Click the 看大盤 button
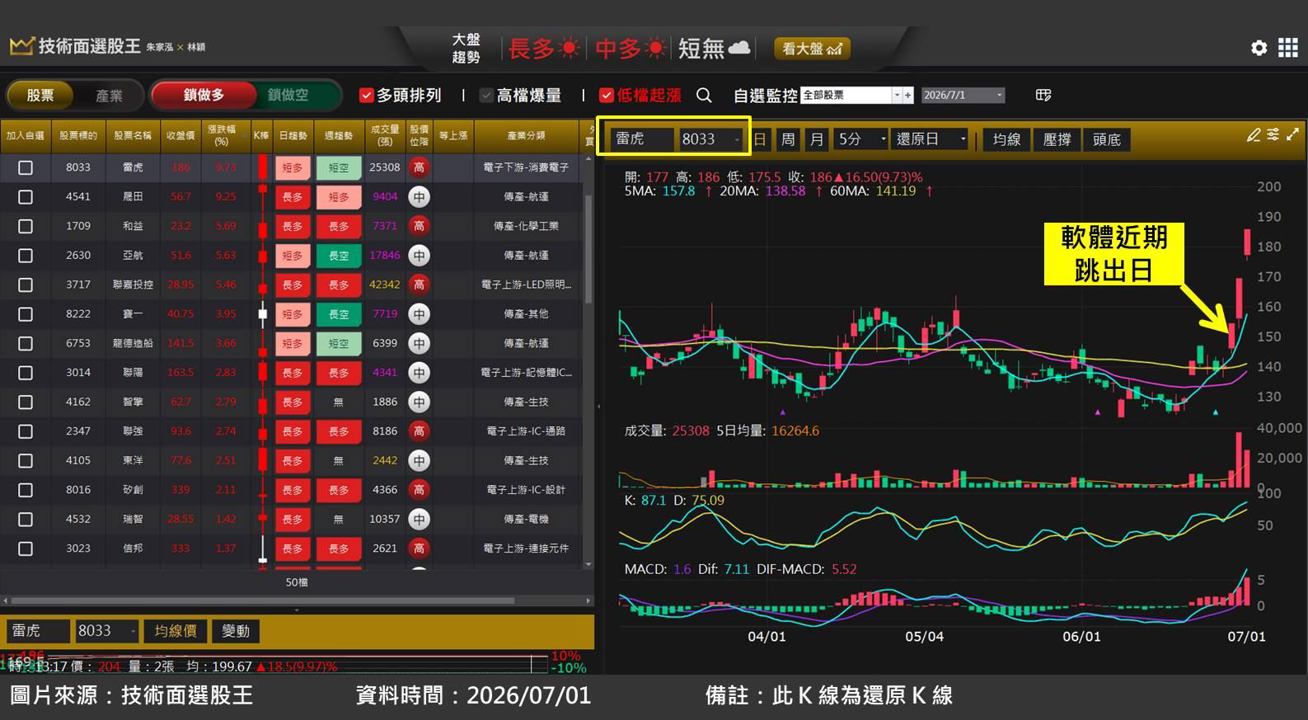The height and width of the screenshot is (720, 1308). click(812, 48)
